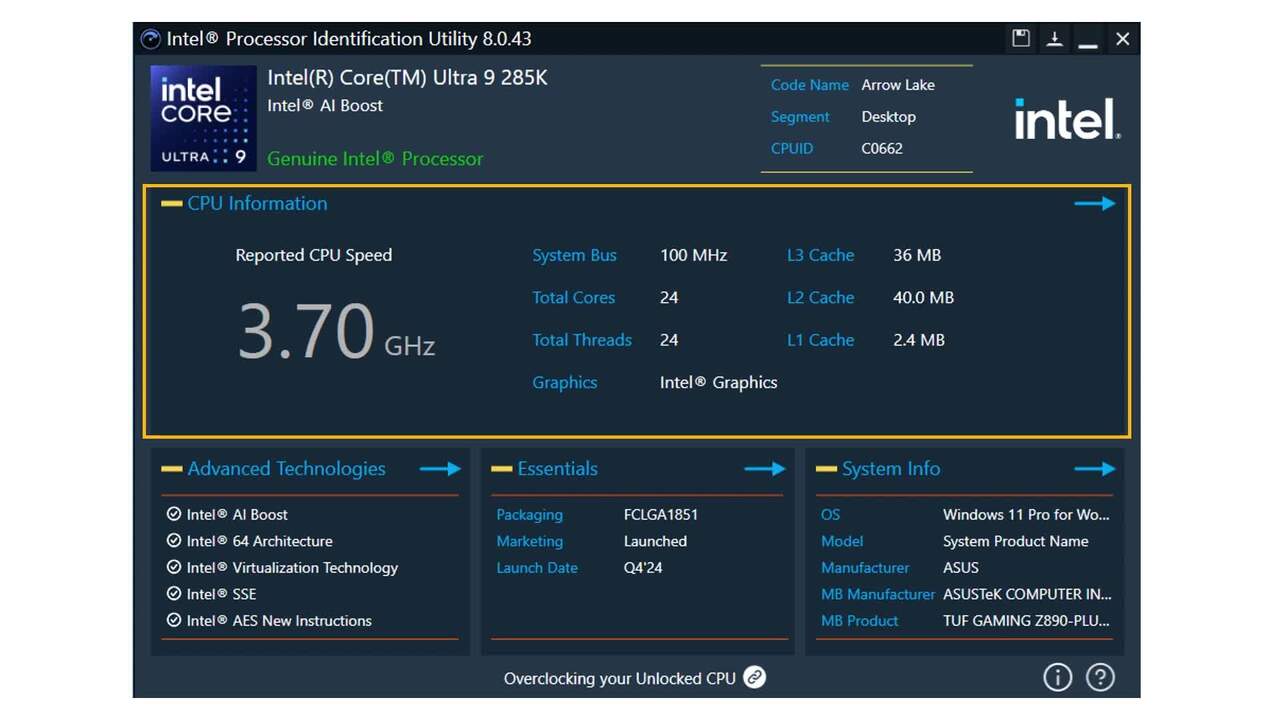This screenshot has width=1280, height=720.
Task: Expand Essentials panel with its arrow
Action: 765,468
